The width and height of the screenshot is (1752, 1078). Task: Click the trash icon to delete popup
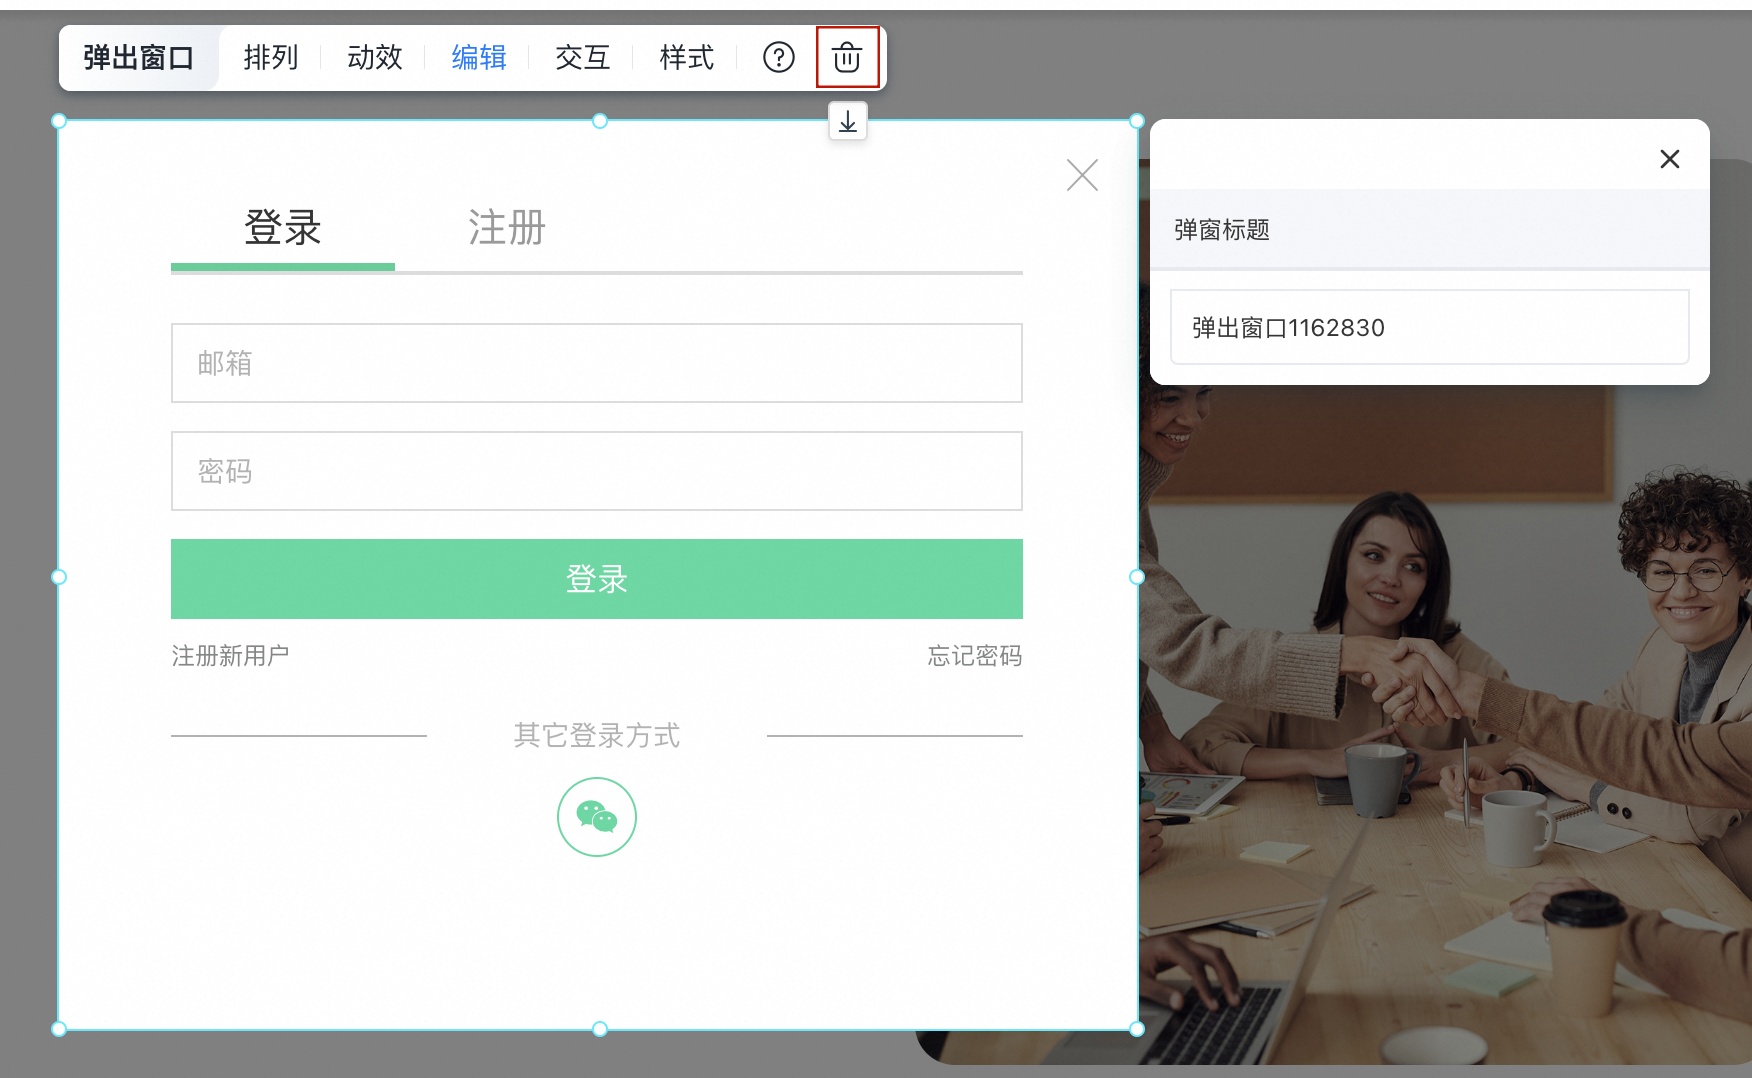coord(847,58)
